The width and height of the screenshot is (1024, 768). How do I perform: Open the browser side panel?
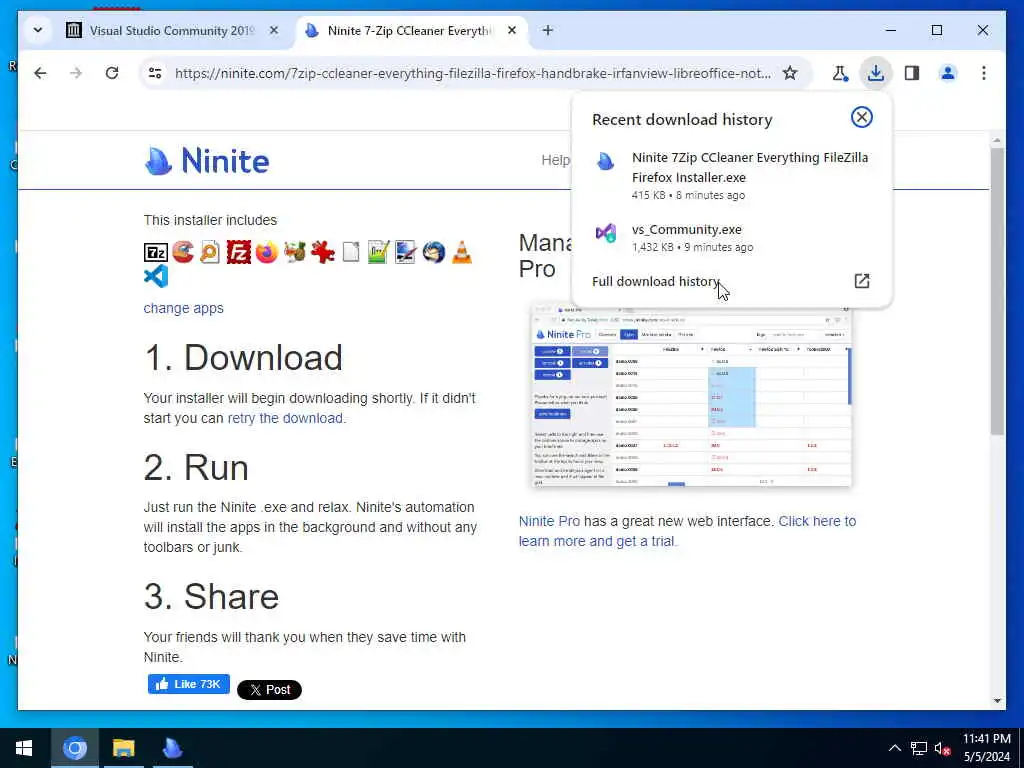click(912, 73)
